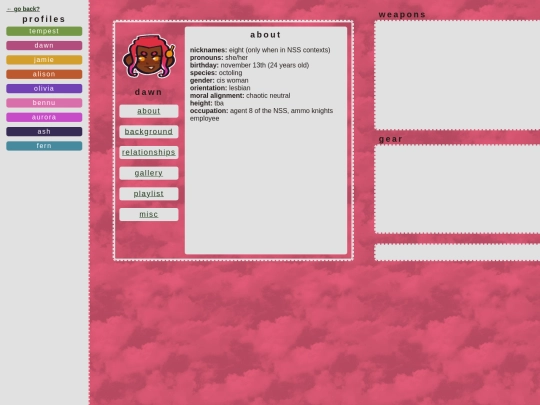Screen dimensions: 540x405
Task: Click the 'gender: cis woman' line
Action: click(219, 80)
